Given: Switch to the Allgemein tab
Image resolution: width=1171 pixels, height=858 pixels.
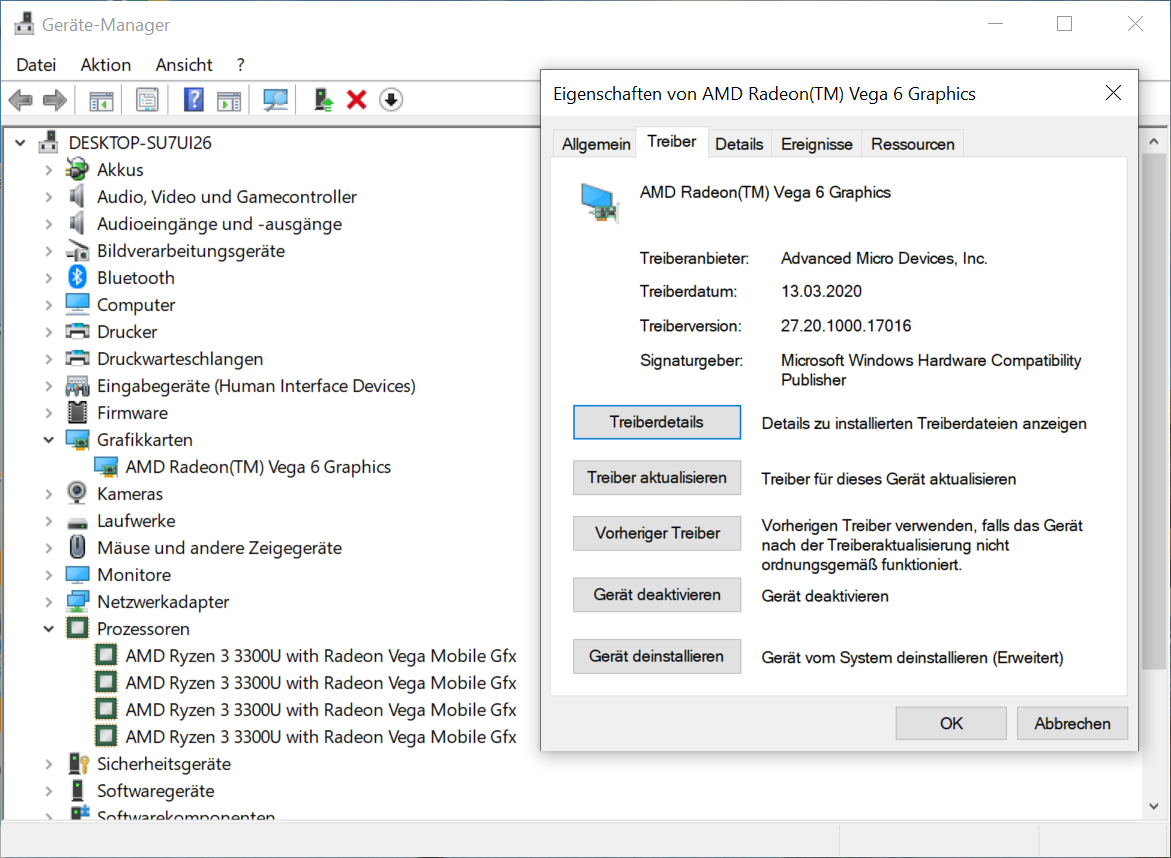Looking at the screenshot, I should coord(595,144).
